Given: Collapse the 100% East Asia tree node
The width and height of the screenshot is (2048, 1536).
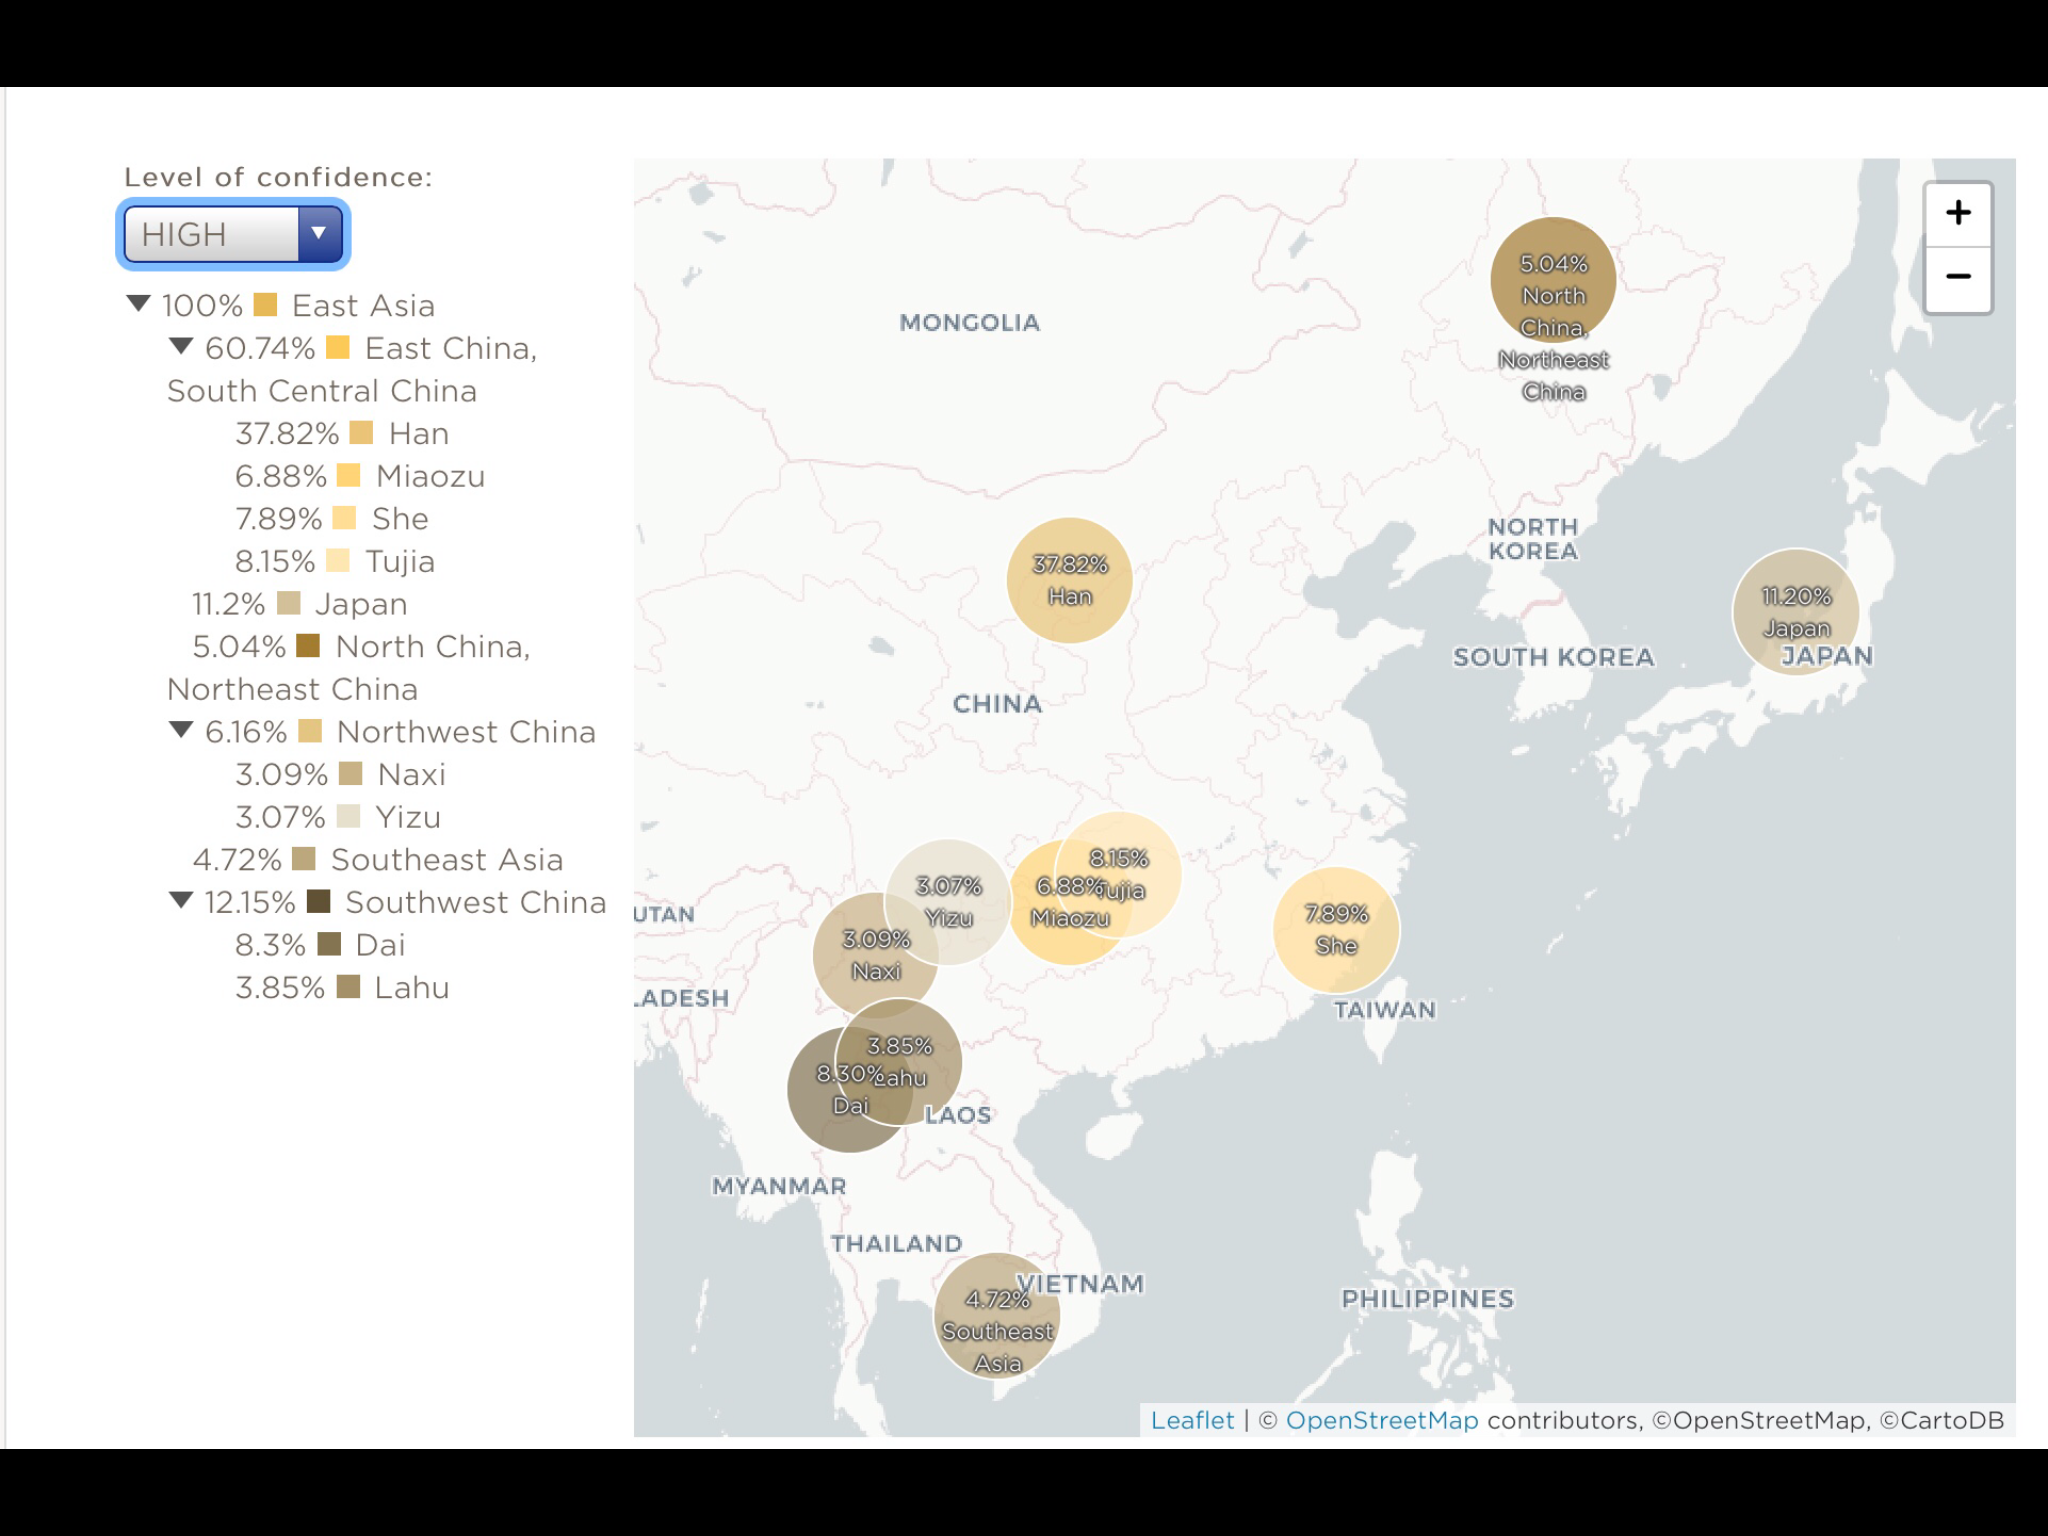Looking at the screenshot, I should coord(139,303).
